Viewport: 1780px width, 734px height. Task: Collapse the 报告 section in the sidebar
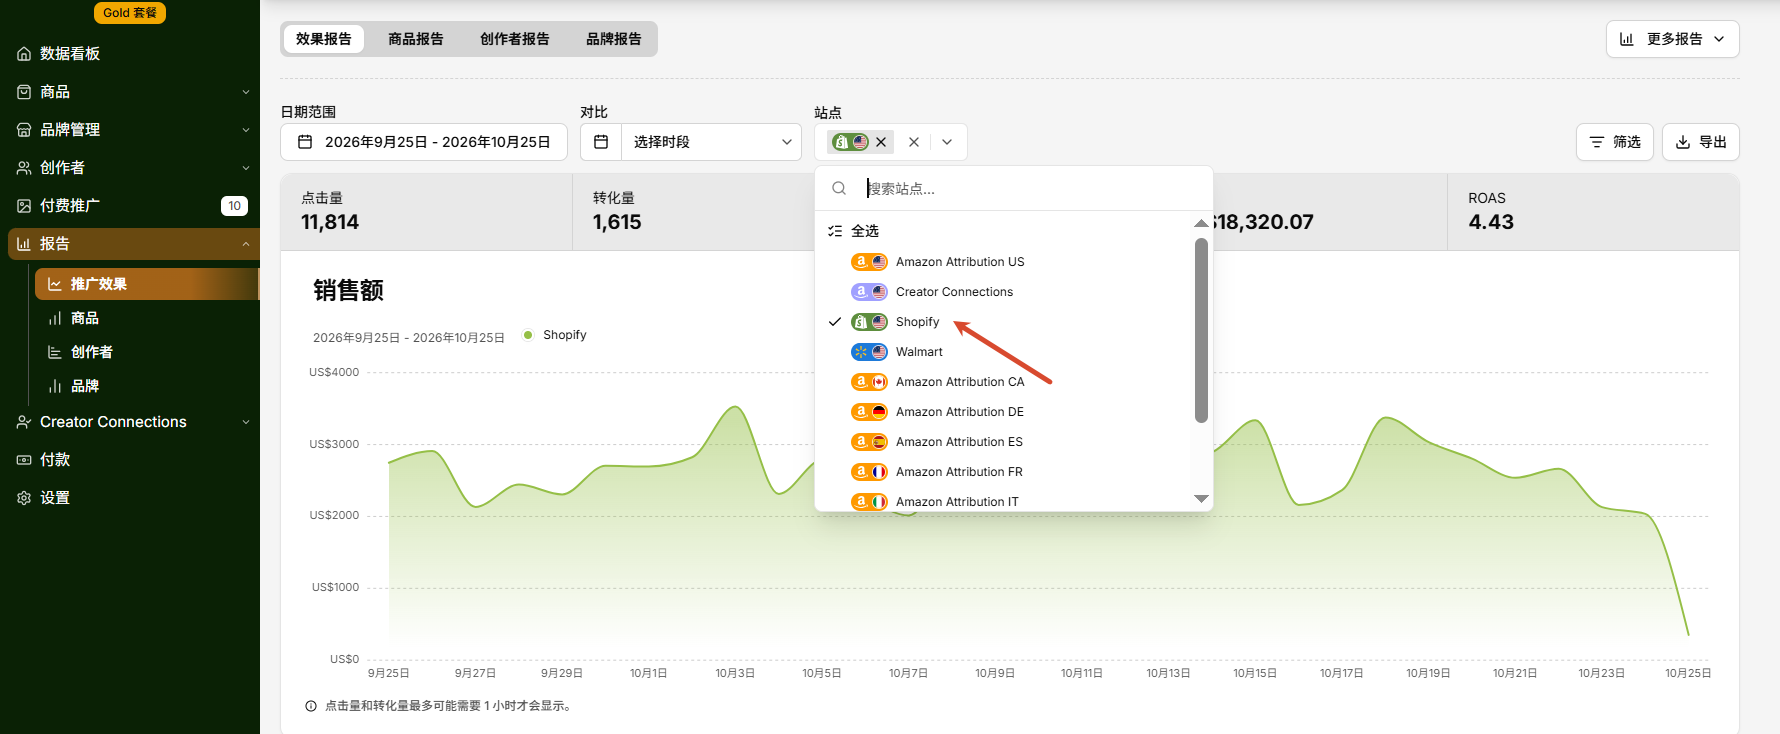tap(246, 244)
